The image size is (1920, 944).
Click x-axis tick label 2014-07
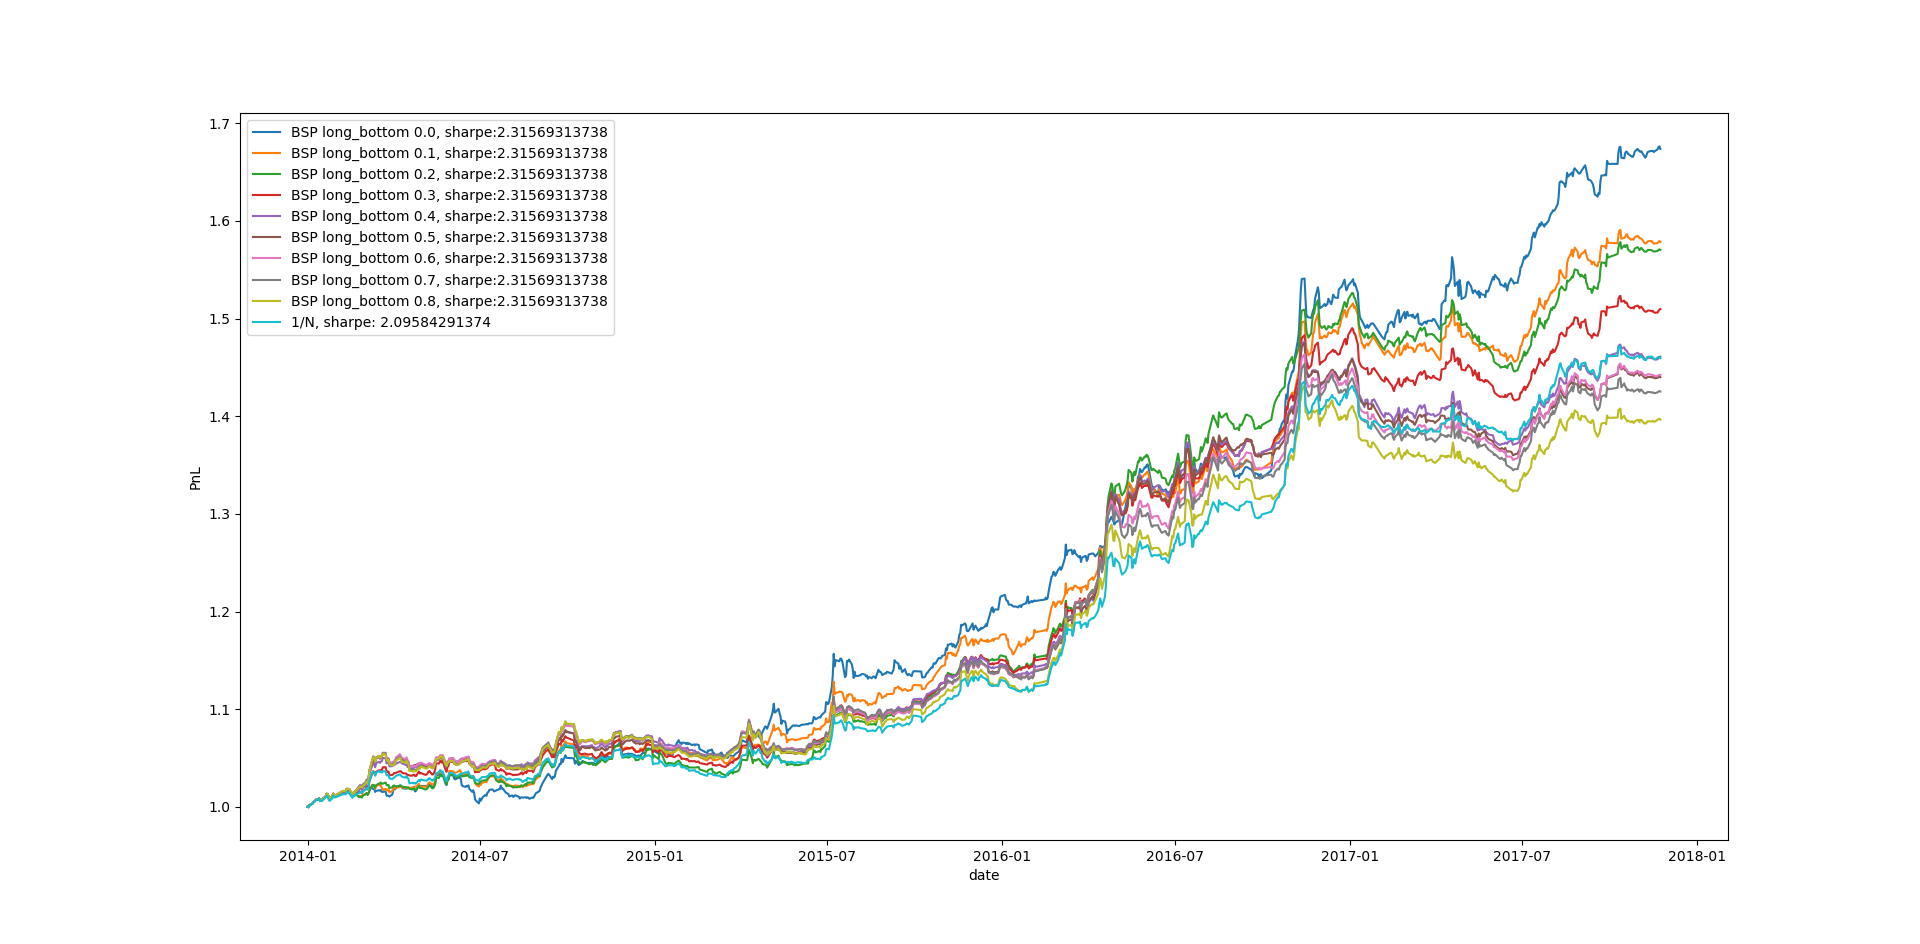tap(480, 856)
